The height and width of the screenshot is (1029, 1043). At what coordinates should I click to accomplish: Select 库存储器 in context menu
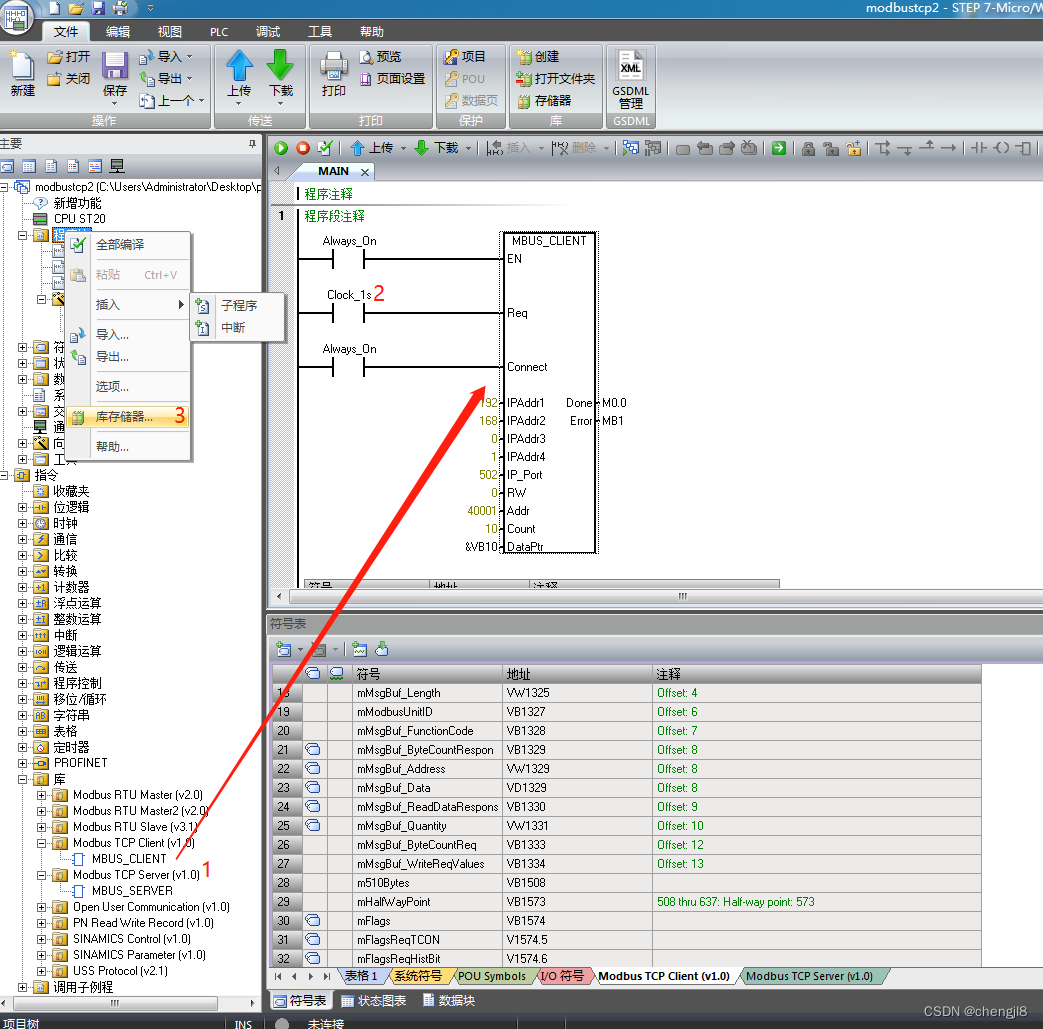click(127, 417)
